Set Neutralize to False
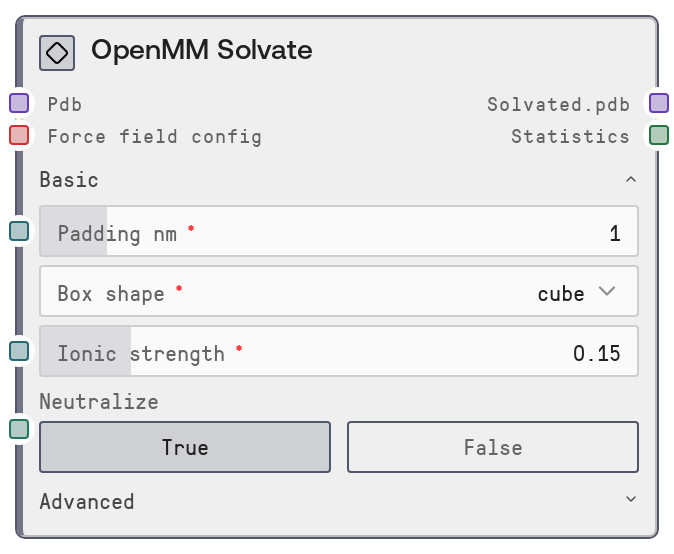 (492, 447)
